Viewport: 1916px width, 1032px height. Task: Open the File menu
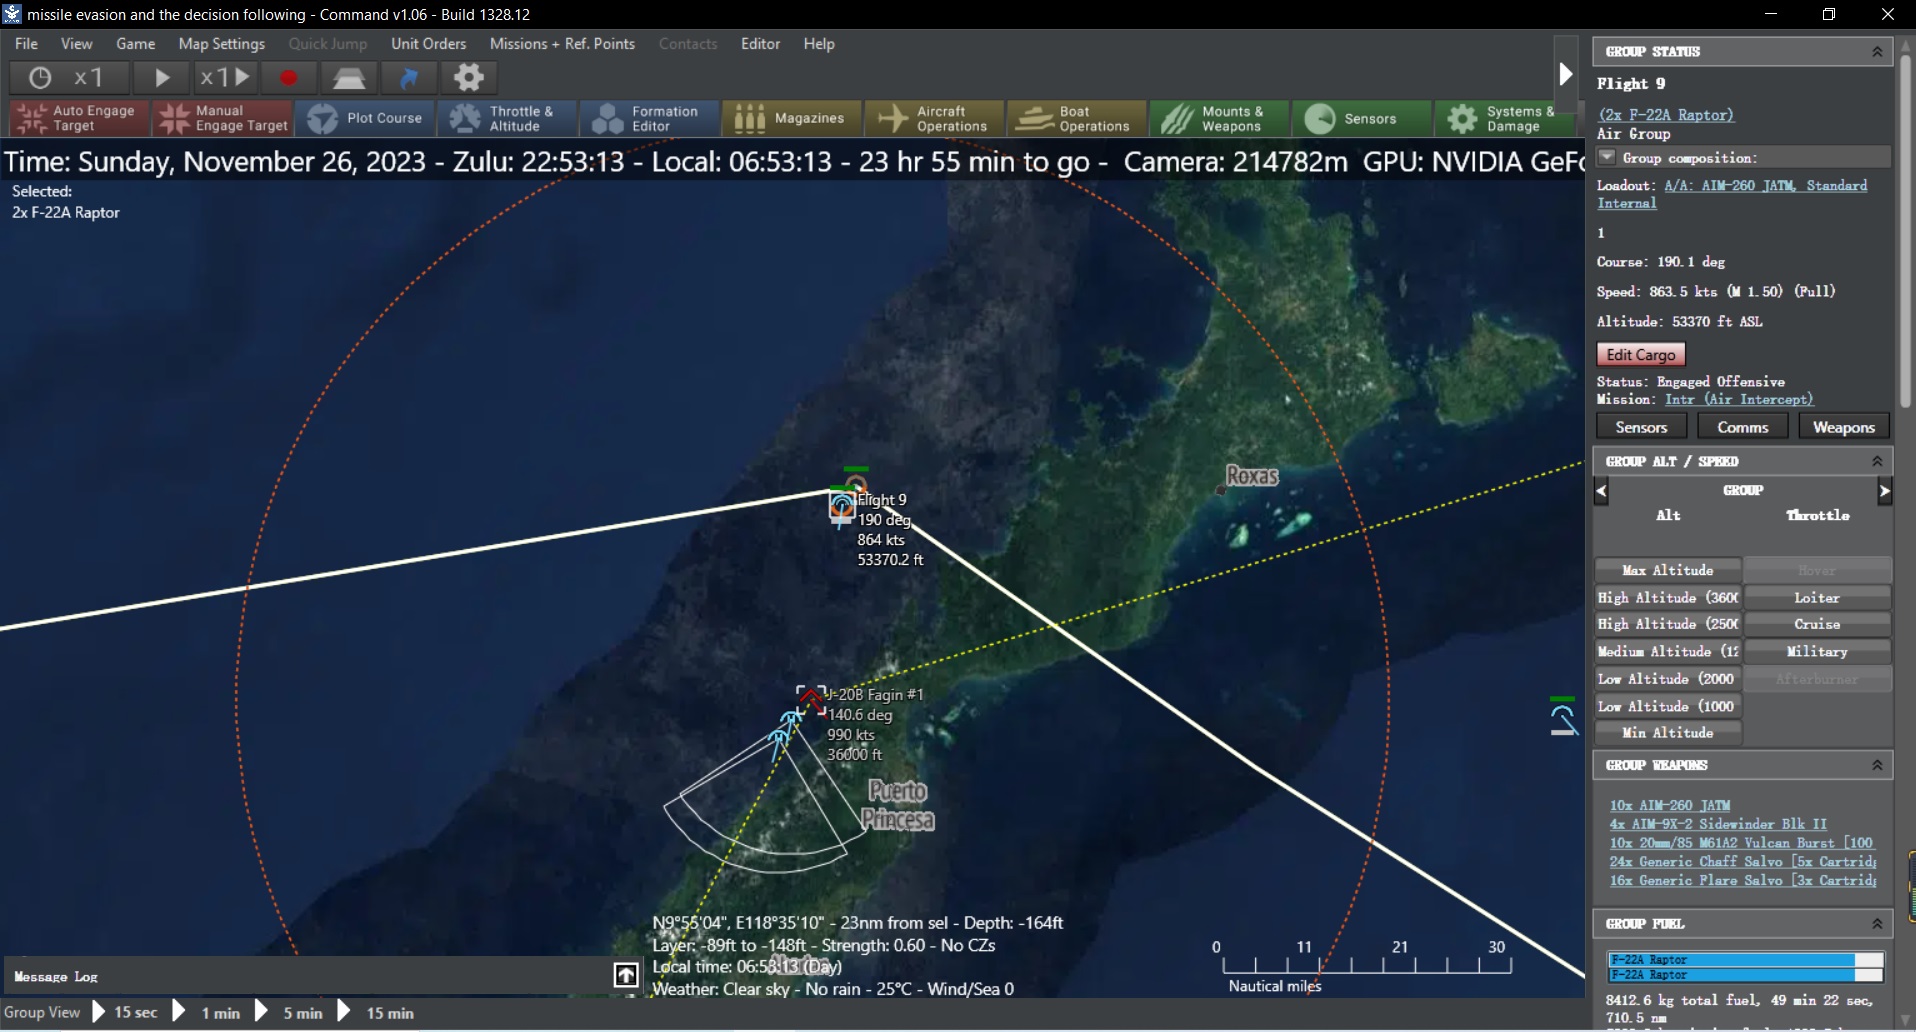click(26, 44)
